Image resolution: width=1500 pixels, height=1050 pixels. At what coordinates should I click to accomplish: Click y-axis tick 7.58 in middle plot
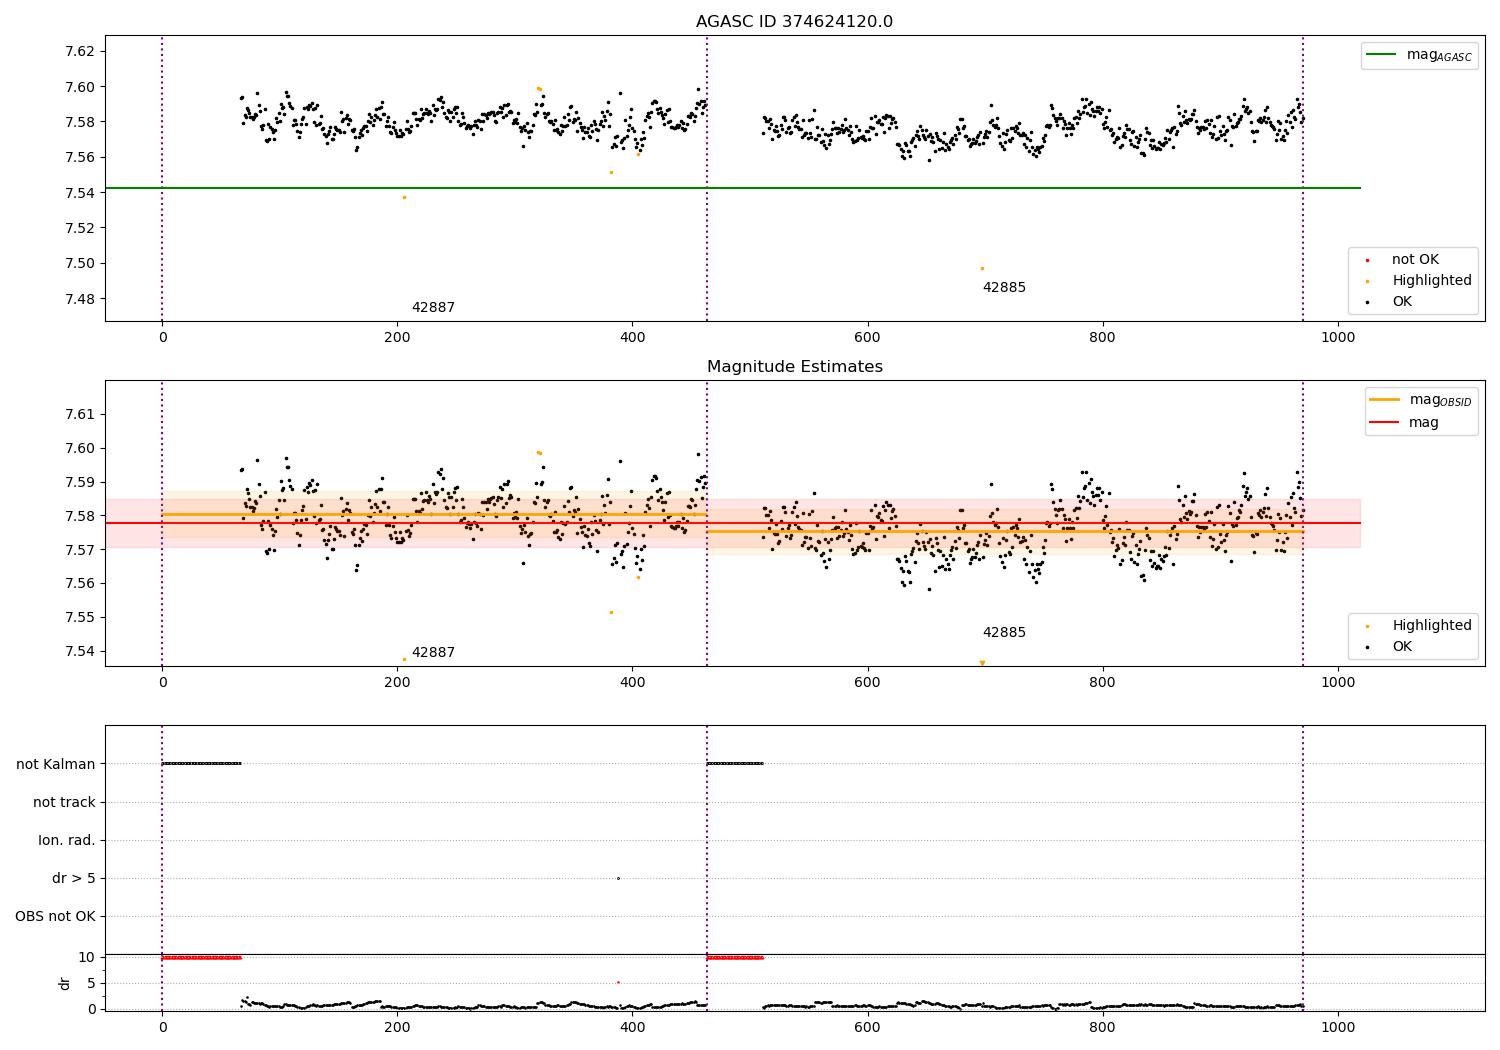(78, 516)
